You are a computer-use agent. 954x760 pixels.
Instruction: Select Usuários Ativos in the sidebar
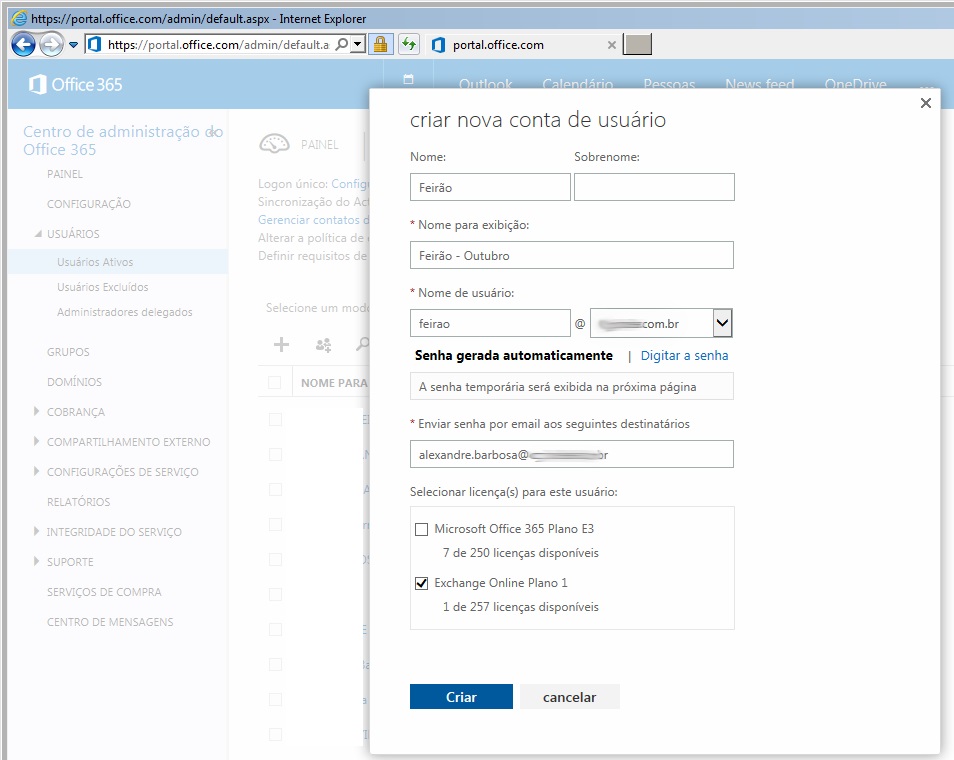(x=95, y=262)
